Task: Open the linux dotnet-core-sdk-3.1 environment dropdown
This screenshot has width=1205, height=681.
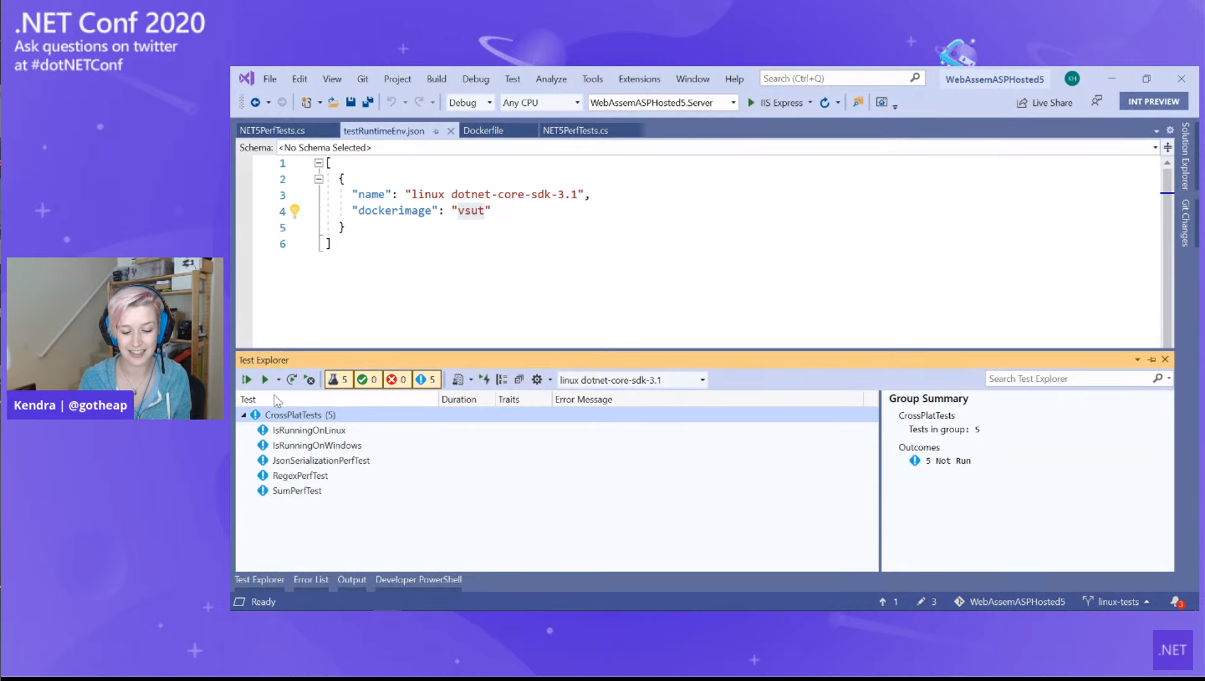Action: (x=632, y=380)
